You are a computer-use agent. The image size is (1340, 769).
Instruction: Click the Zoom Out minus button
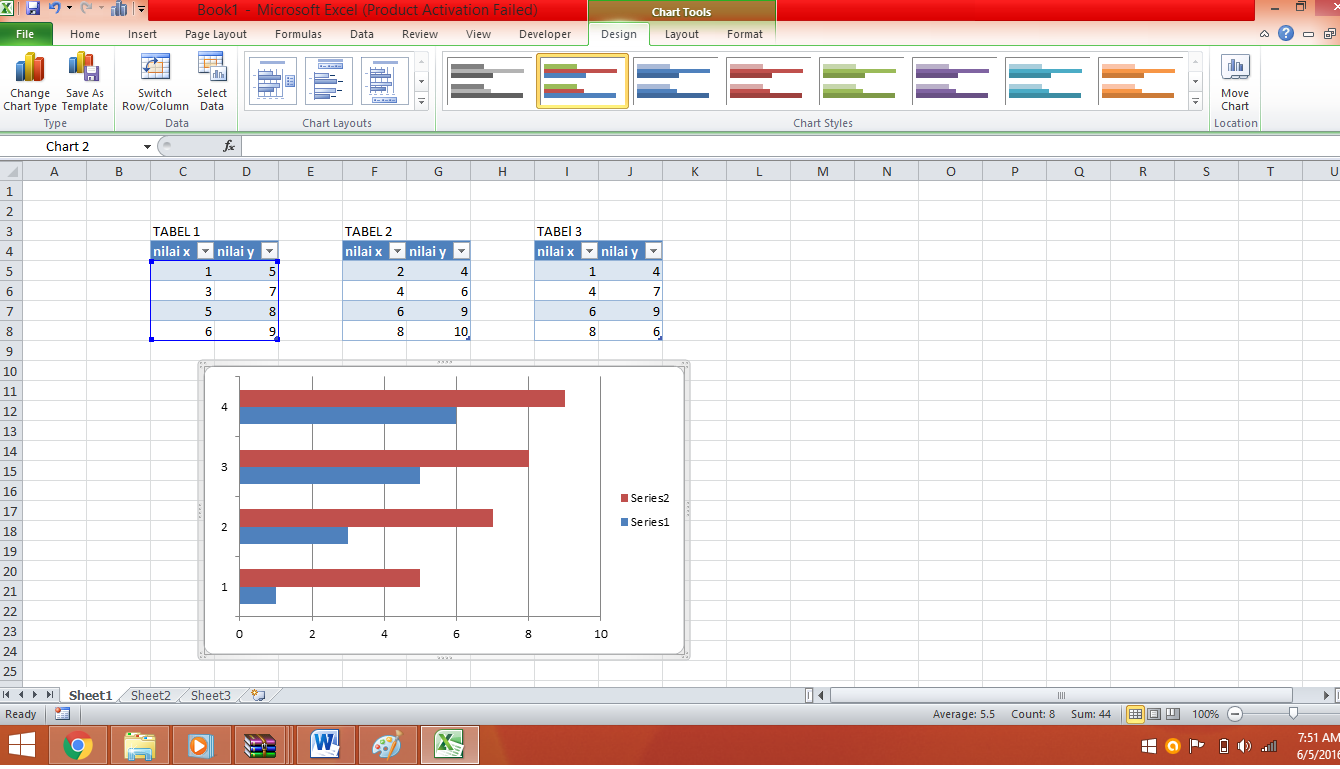point(1235,713)
